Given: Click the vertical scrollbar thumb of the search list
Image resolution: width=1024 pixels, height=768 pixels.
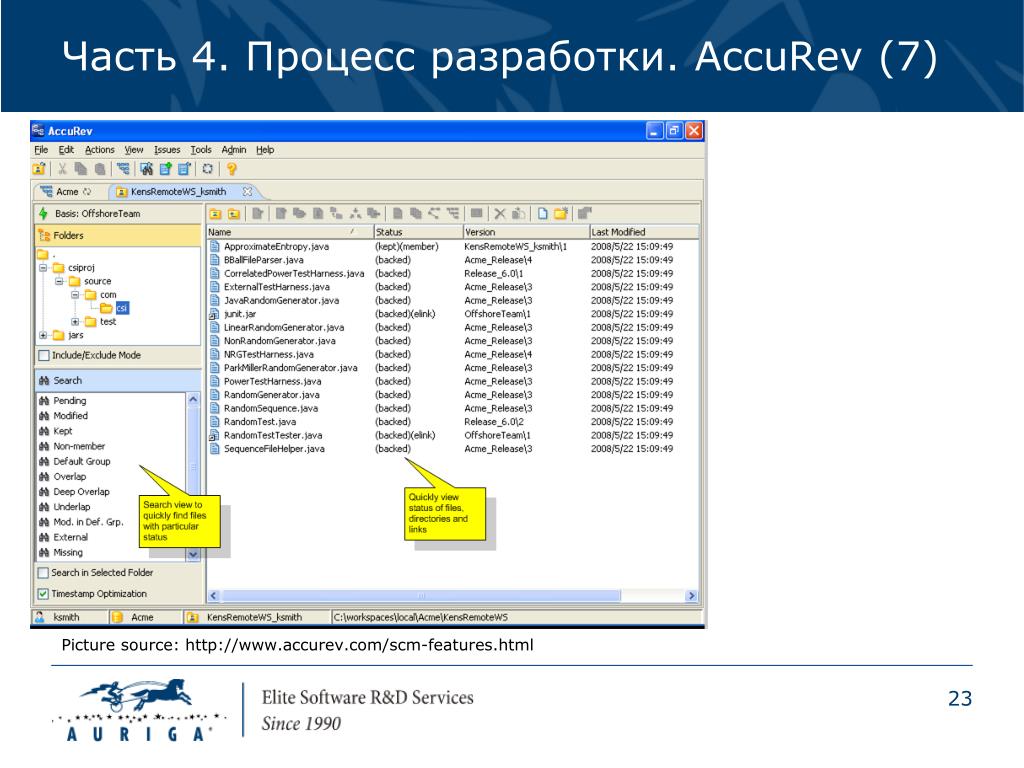Looking at the screenshot, I should click(193, 467).
